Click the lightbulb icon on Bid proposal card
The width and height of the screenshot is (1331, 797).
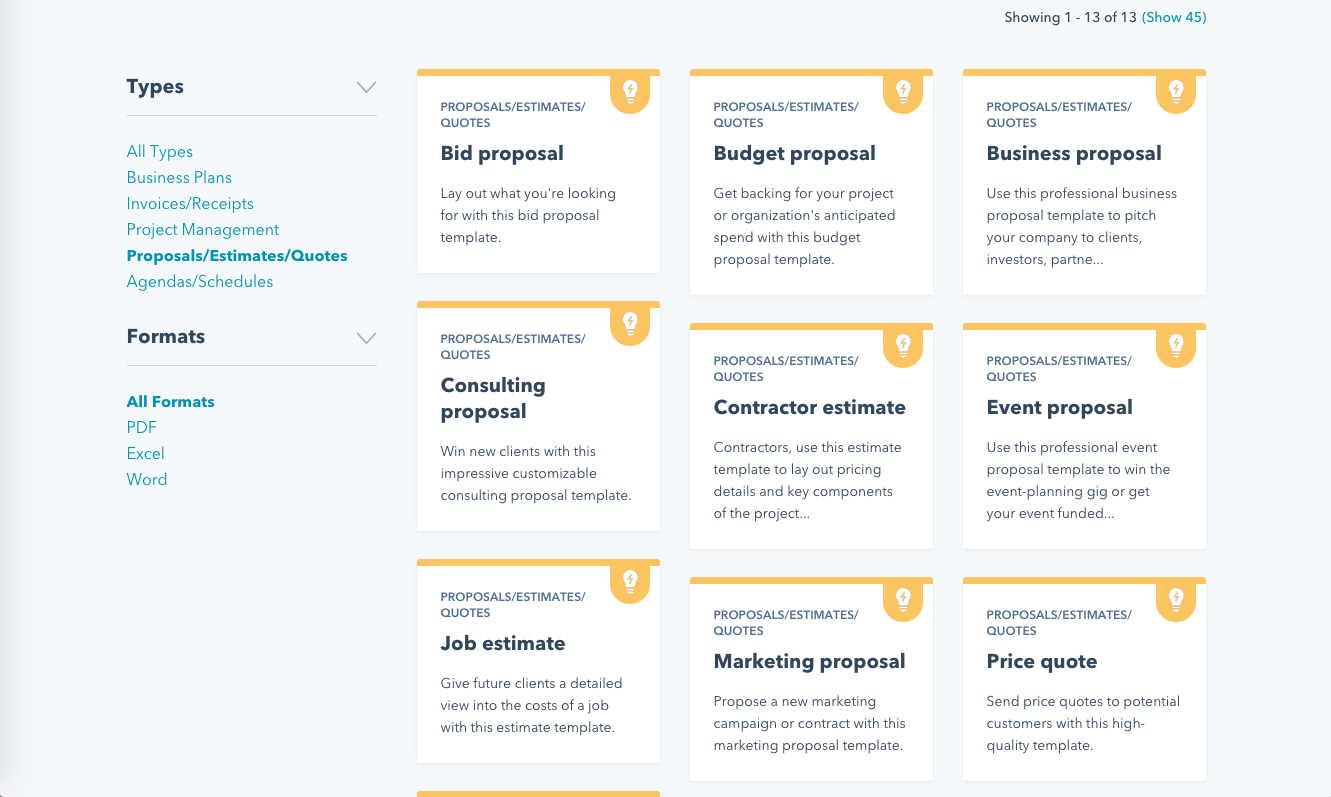(x=630, y=92)
